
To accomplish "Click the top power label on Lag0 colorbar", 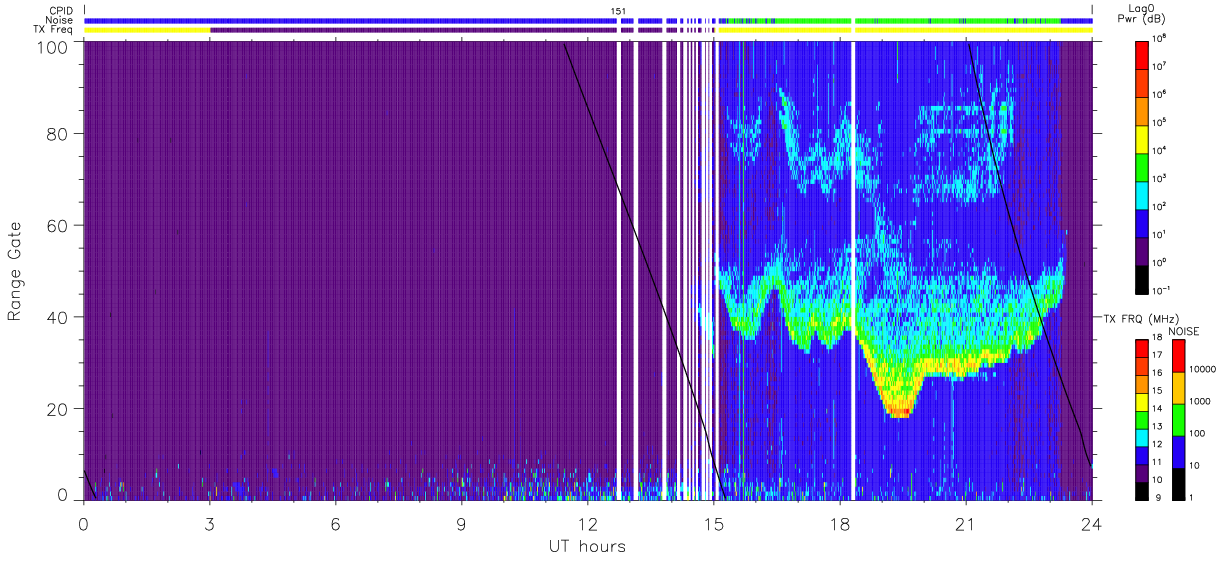I will click(1160, 38).
